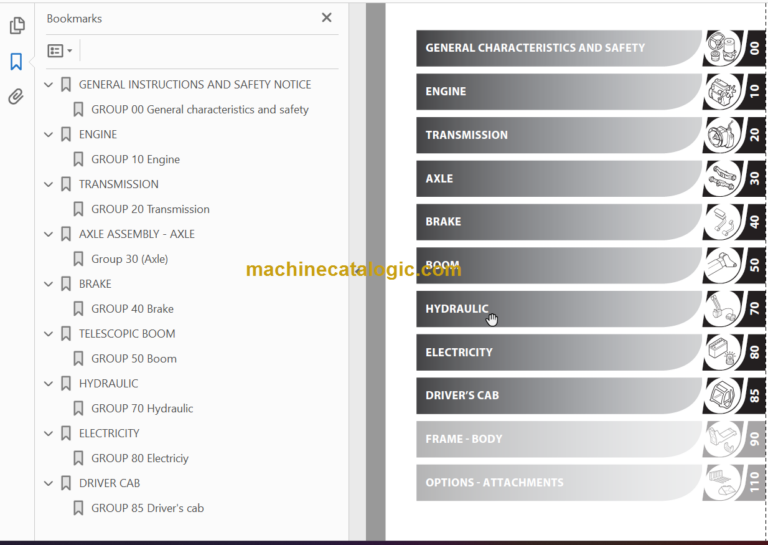Click bookmark icon beside GROUP 70 Hydraulic

[78, 409]
